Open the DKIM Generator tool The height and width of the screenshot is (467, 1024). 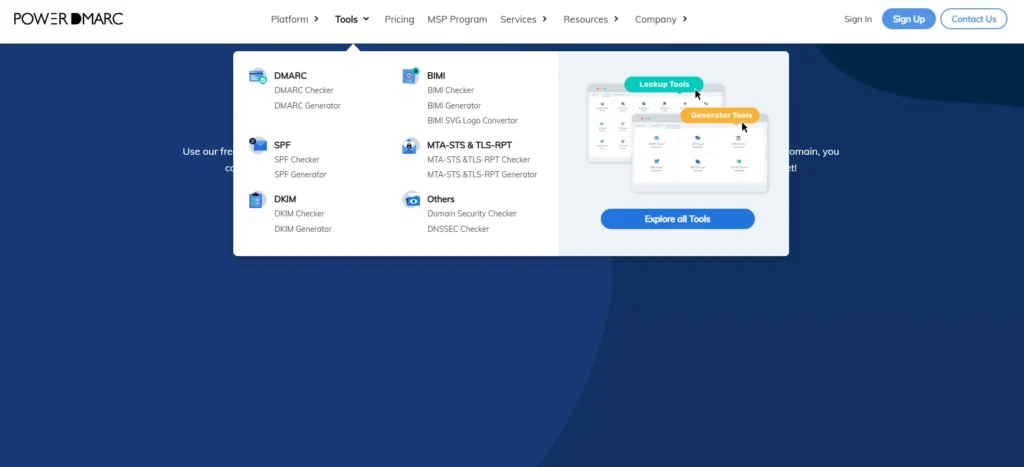[x=303, y=229]
